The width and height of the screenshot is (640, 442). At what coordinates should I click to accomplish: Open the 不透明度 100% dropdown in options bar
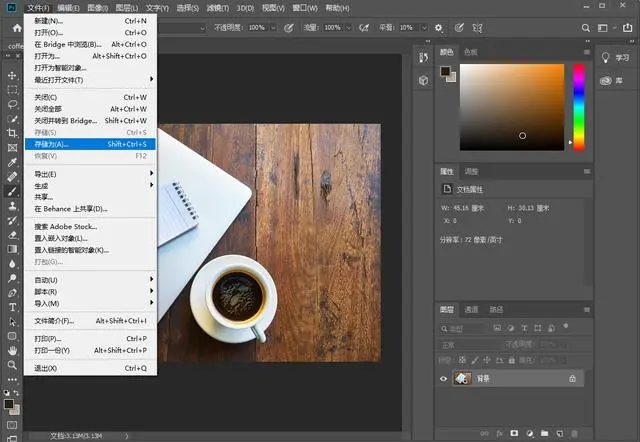click(x=273, y=27)
